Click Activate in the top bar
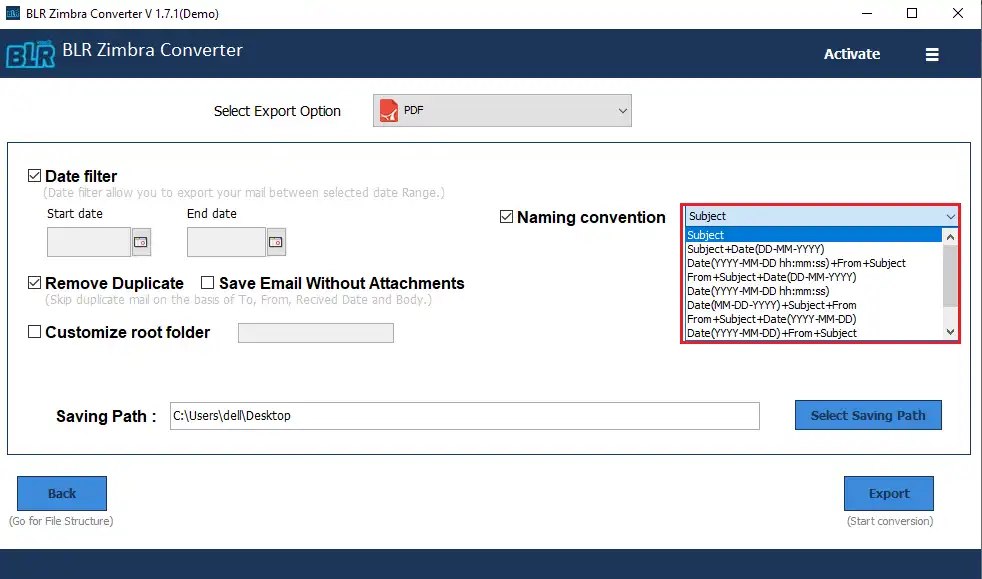The width and height of the screenshot is (982, 579). [x=851, y=54]
